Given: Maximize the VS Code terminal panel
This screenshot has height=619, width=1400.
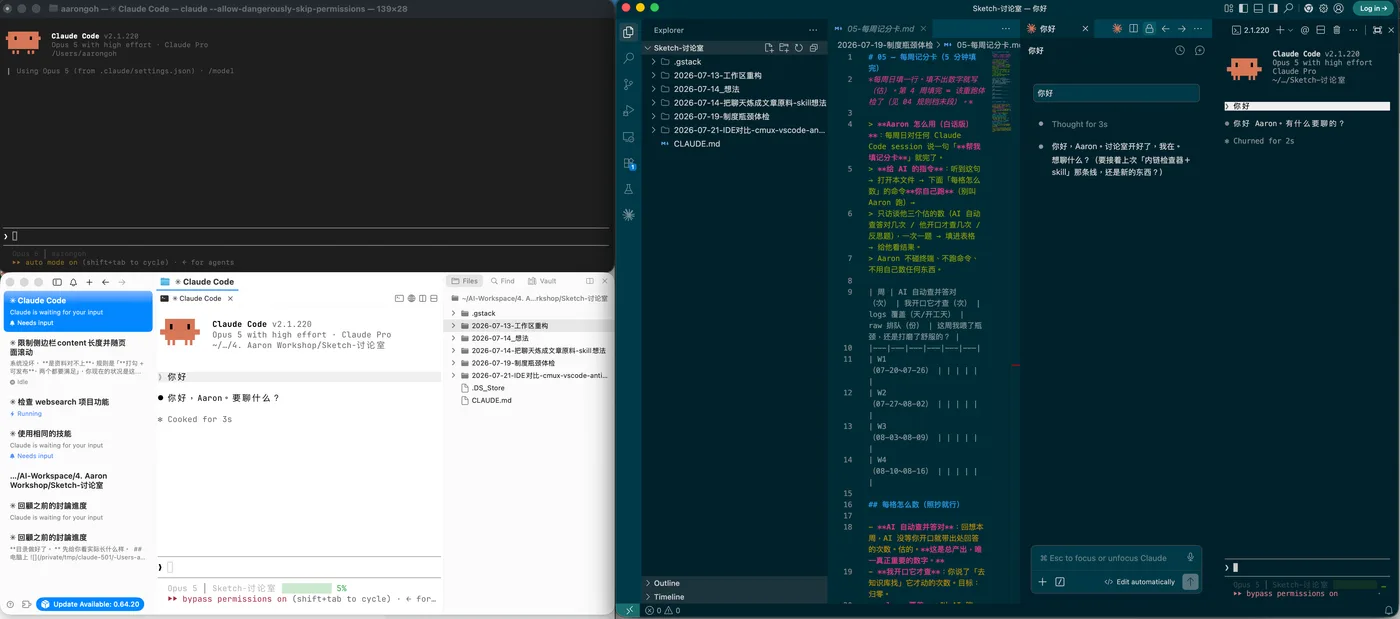Looking at the screenshot, I should coord(1378,29).
